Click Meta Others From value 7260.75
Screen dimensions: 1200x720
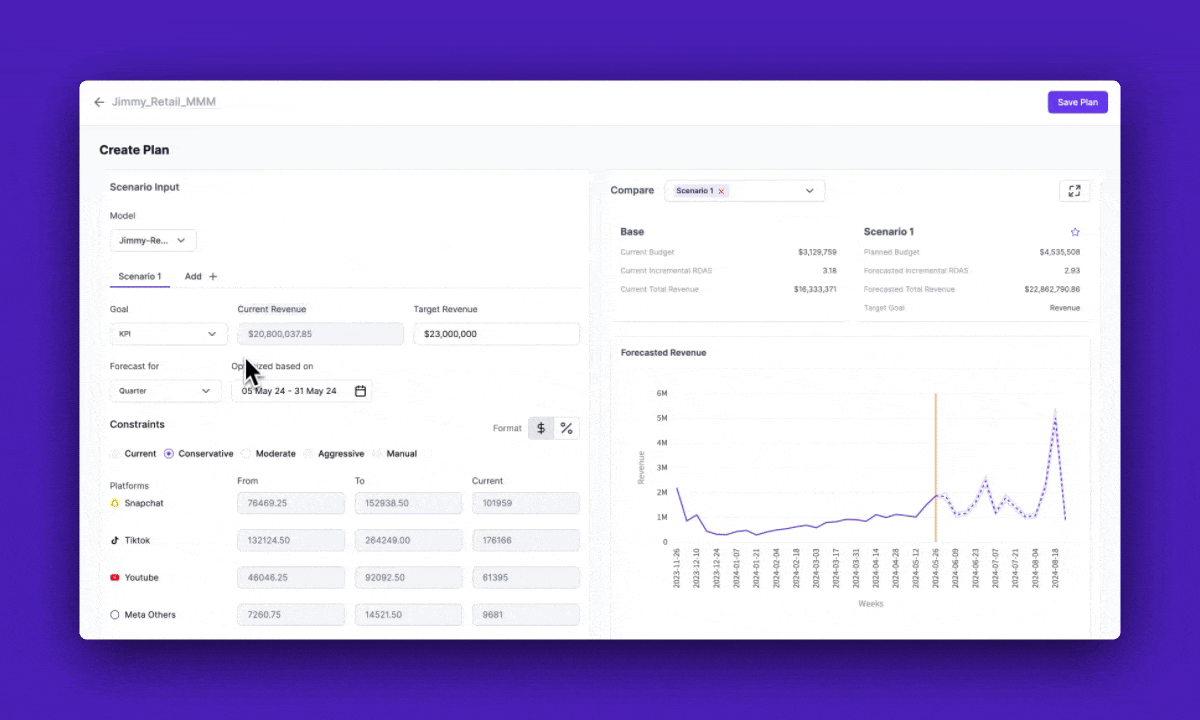pos(291,615)
